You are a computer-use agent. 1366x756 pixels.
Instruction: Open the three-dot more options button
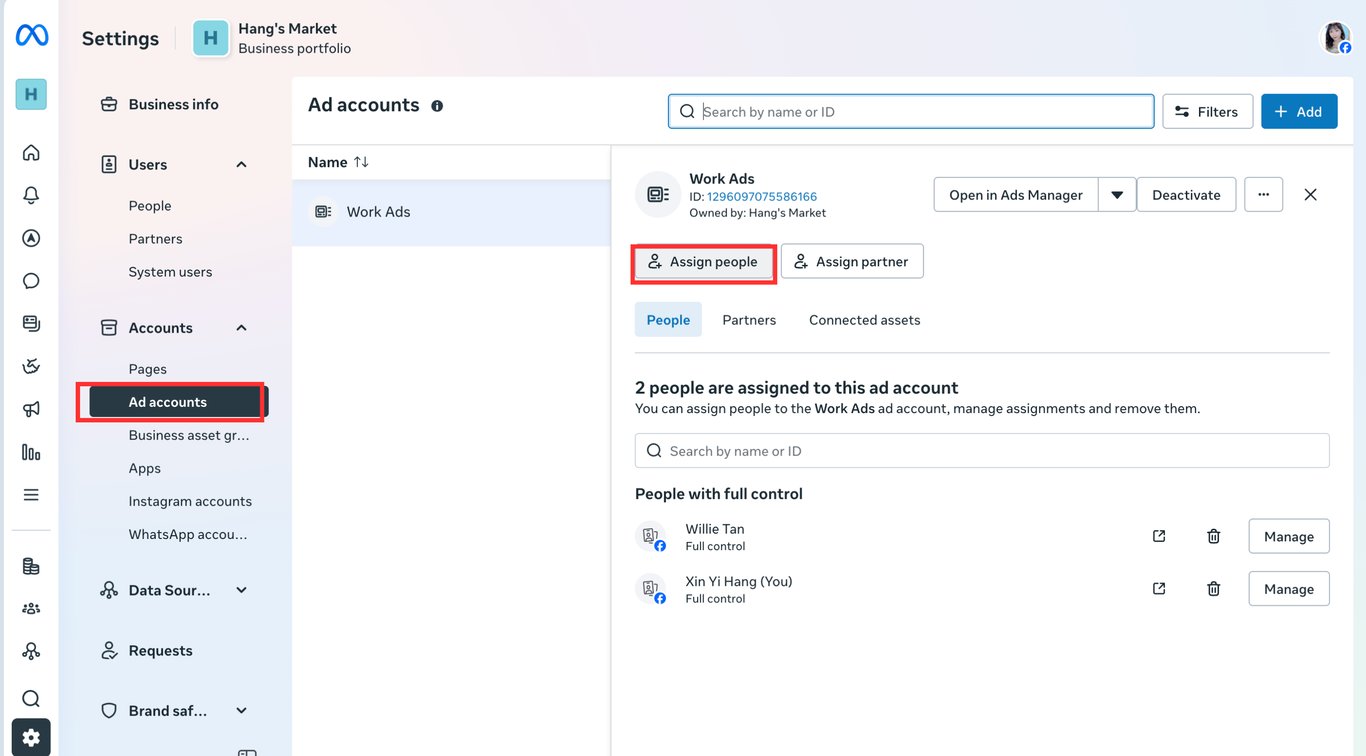click(x=1263, y=194)
